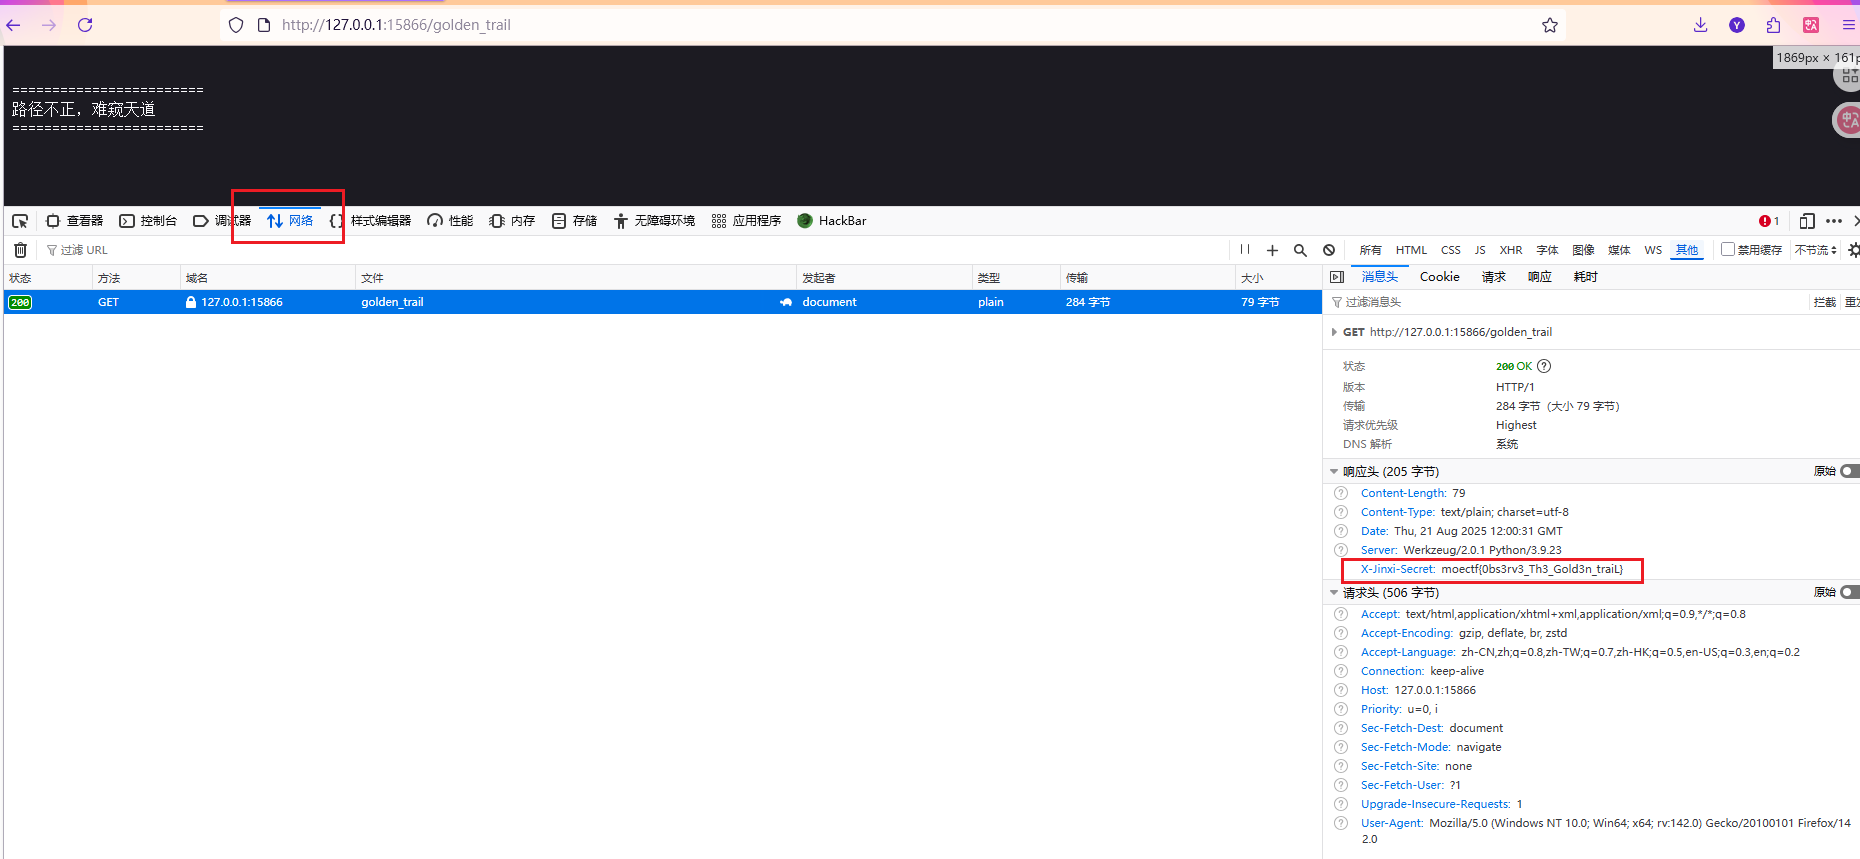
Task: Click the search magnifier in network toolbar
Action: 1300,250
